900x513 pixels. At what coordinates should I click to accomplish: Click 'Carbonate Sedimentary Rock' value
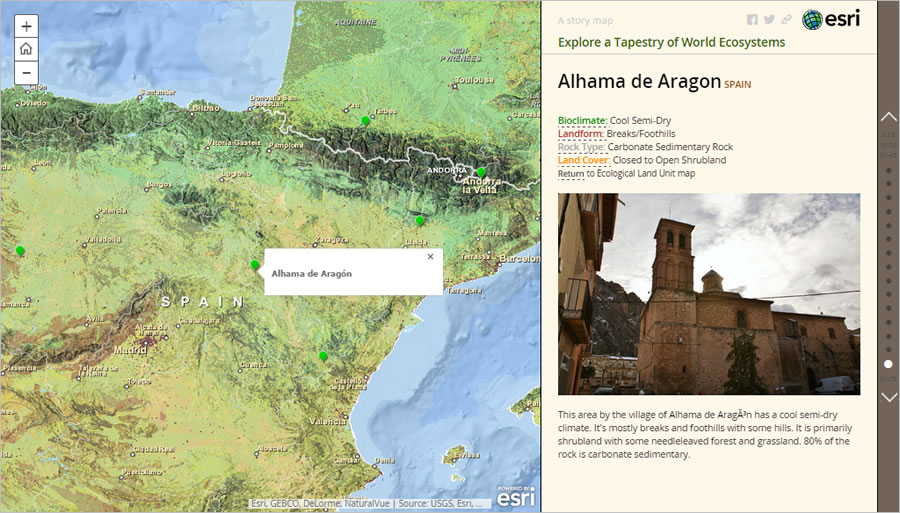[x=670, y=147]
